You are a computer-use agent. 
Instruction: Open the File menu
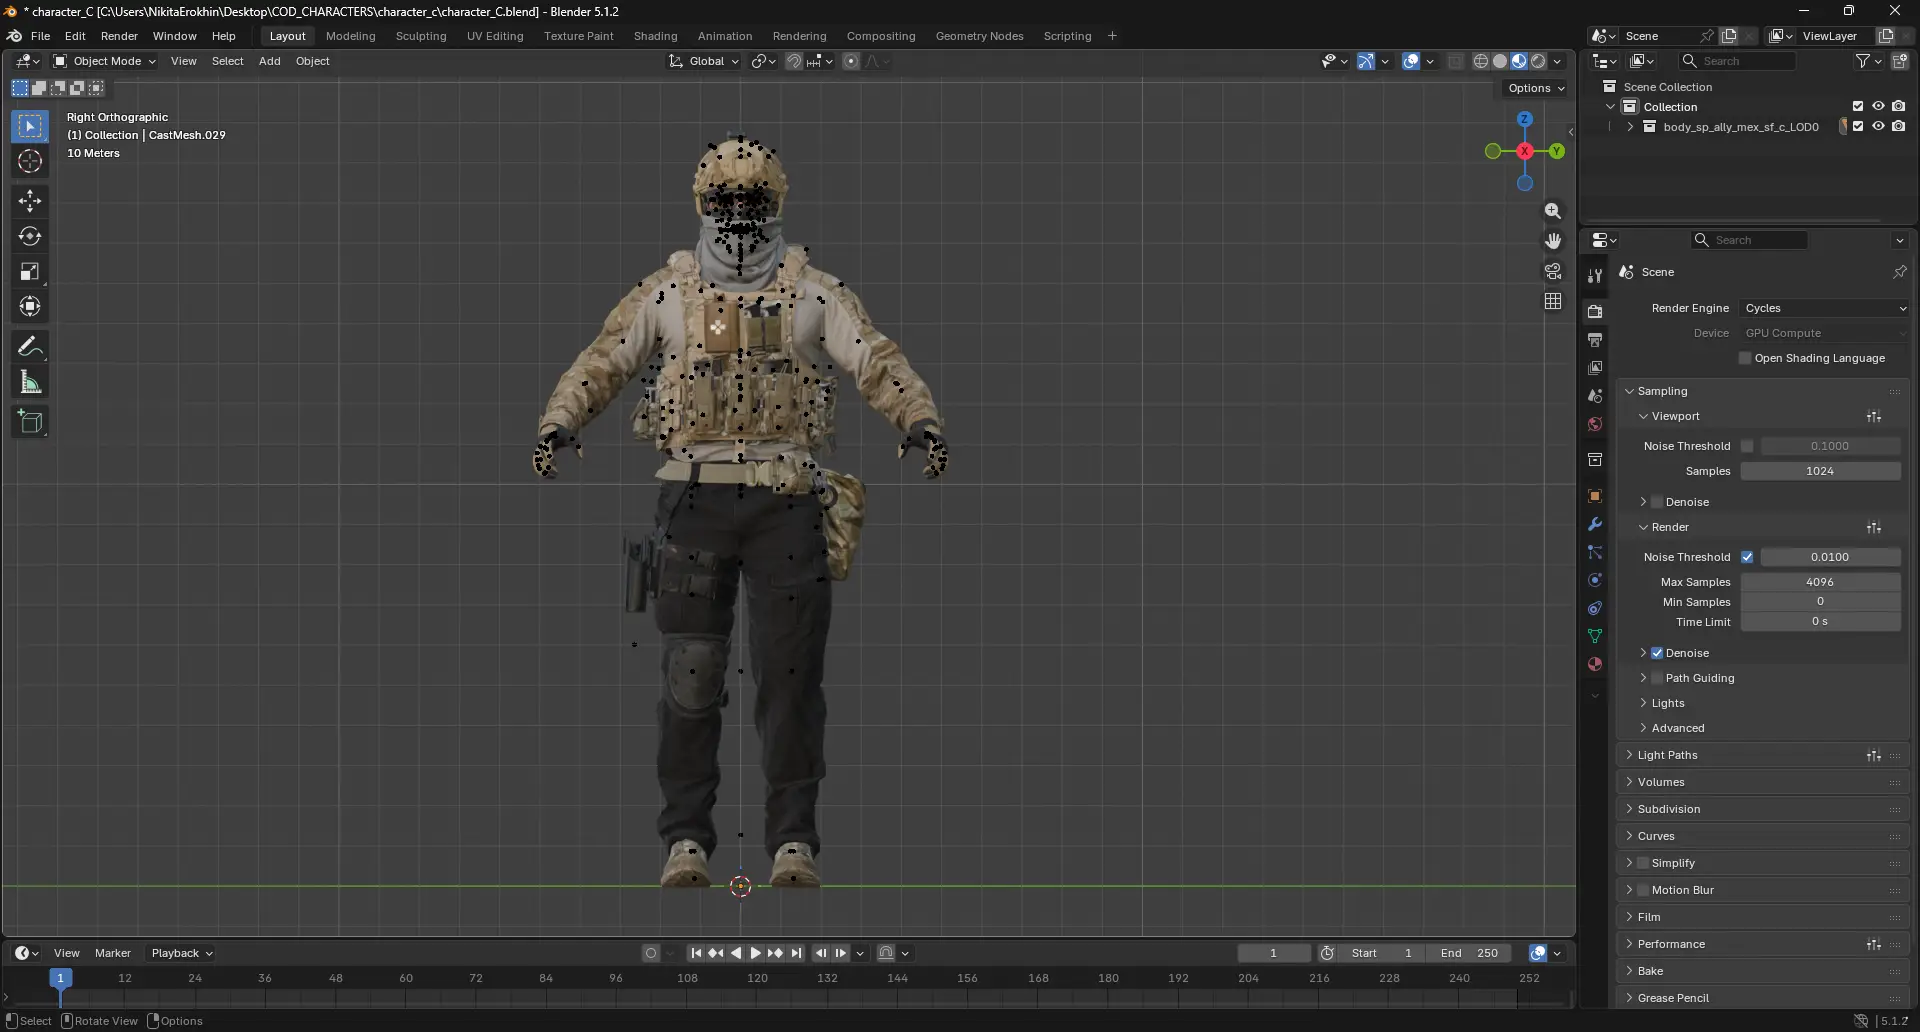click(40, 36)
